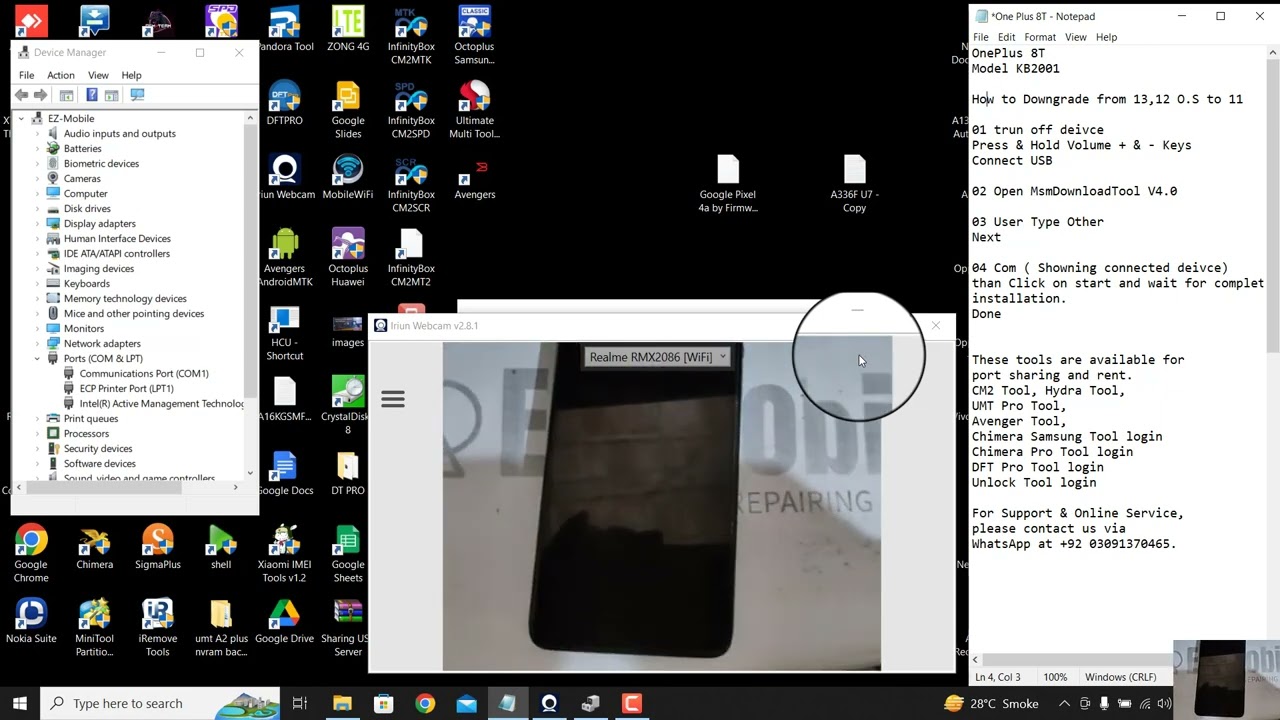Image resolution: width=1280 pixels, height=720 pixels.
Task: Click the Windows Start button
Action: (20, 703)
